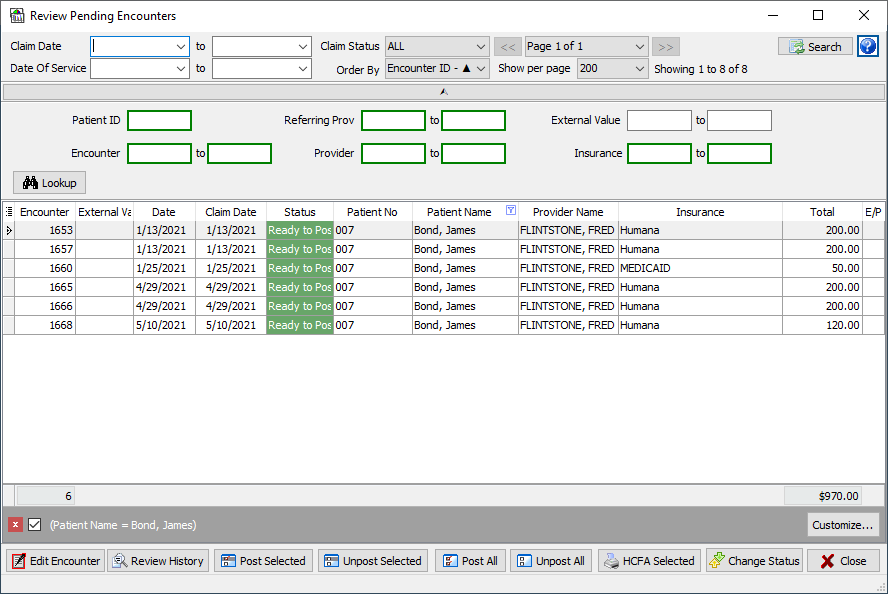Focus the Patient ID input field
888x594 pixels.
(x=160, y=121)
